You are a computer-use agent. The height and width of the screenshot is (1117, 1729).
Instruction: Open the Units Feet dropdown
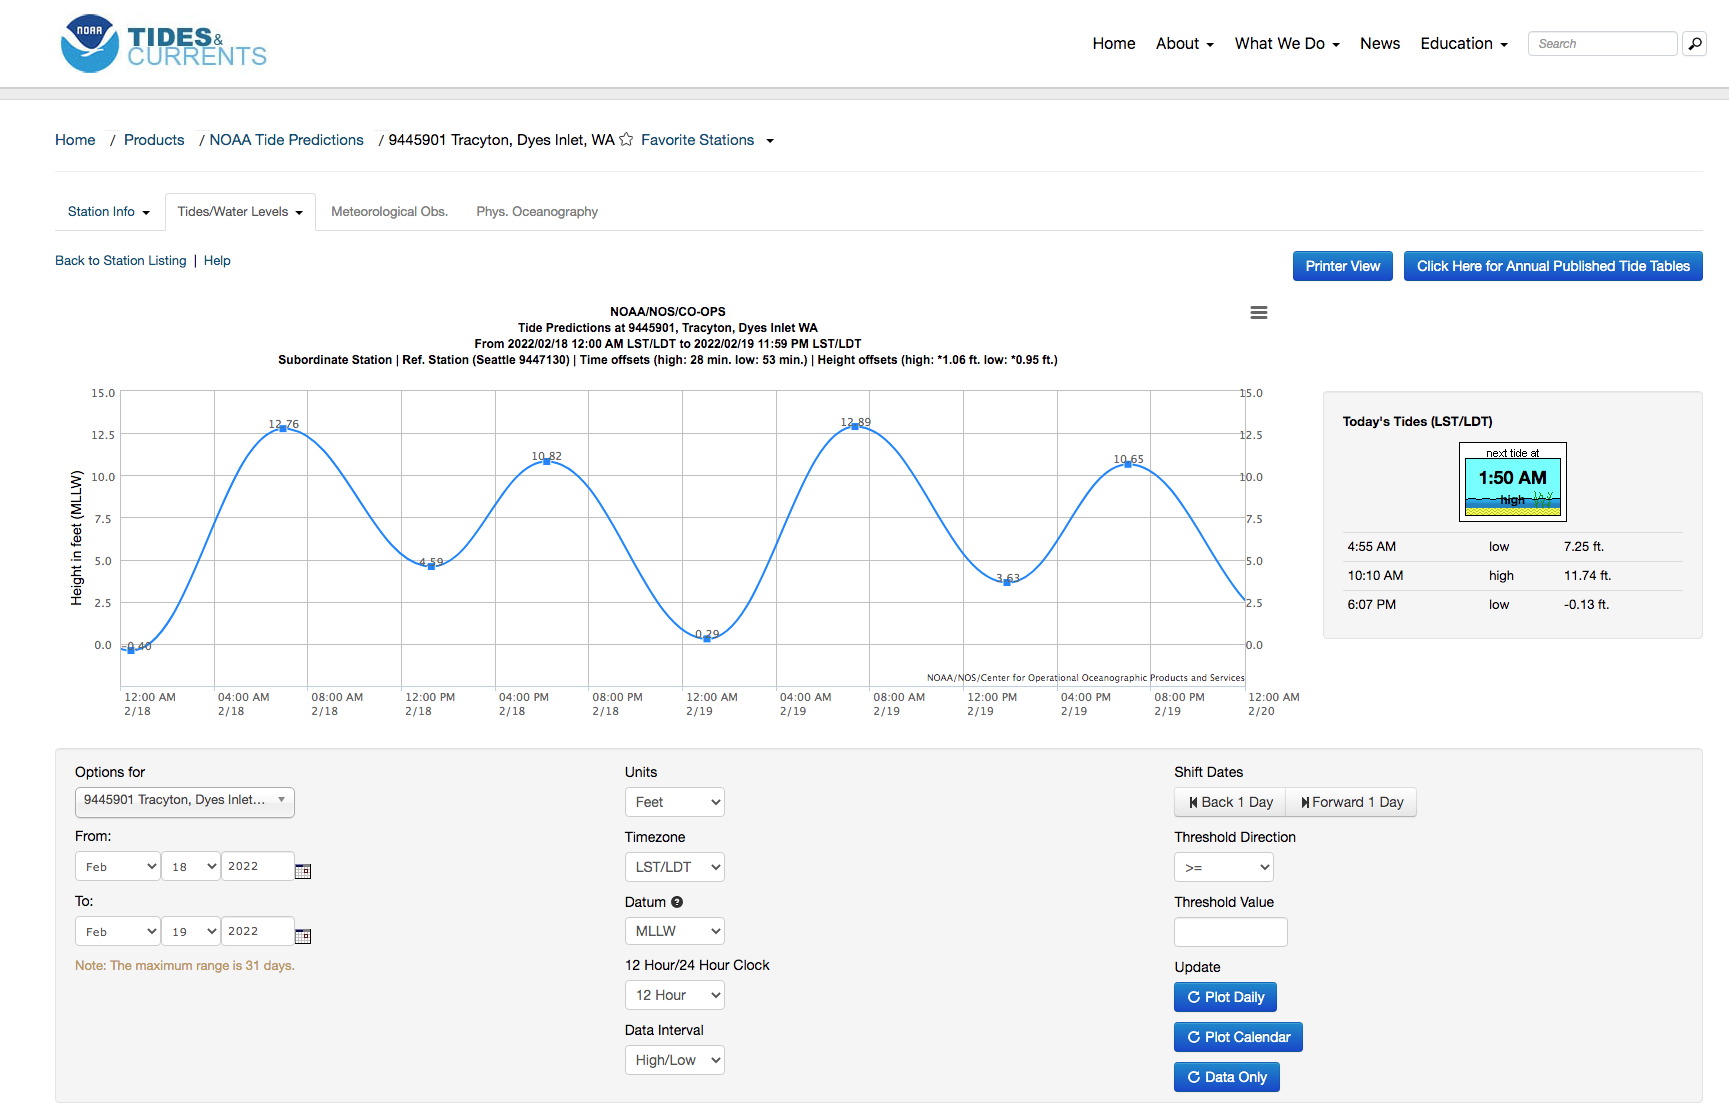click(x=675, y=802)
